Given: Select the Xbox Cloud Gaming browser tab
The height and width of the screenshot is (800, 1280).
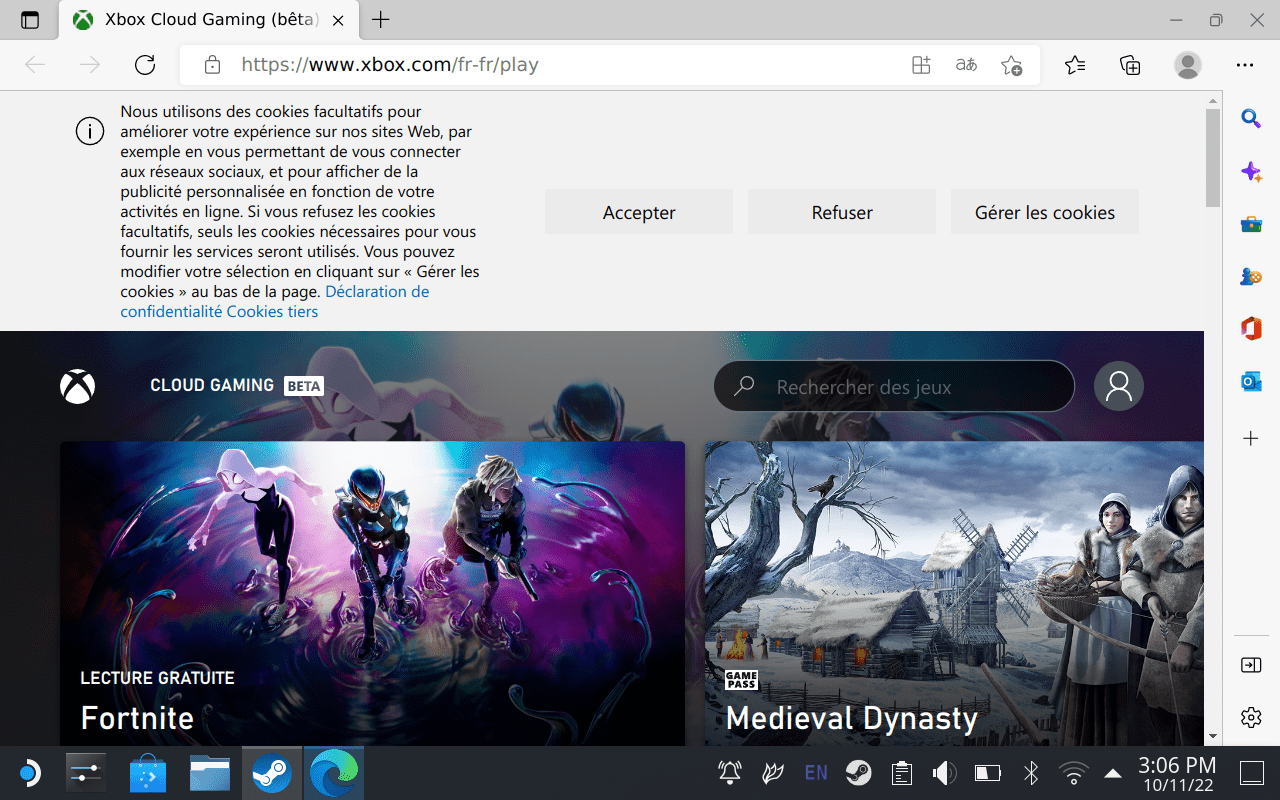Looking at the screenshot, I should [210, 20].
